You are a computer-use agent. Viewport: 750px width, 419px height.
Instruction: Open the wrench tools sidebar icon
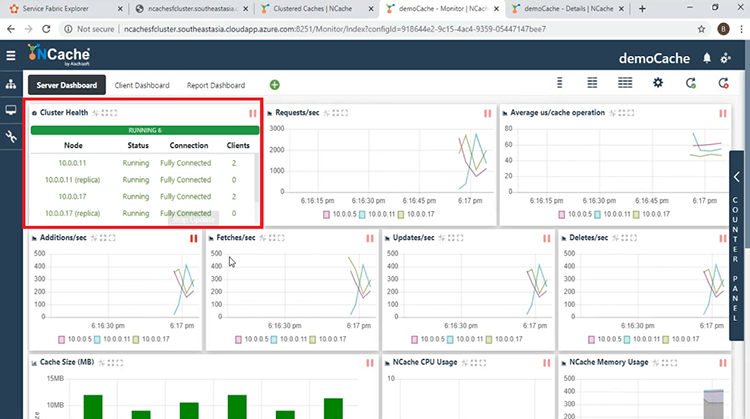click(x=11, y=137)
